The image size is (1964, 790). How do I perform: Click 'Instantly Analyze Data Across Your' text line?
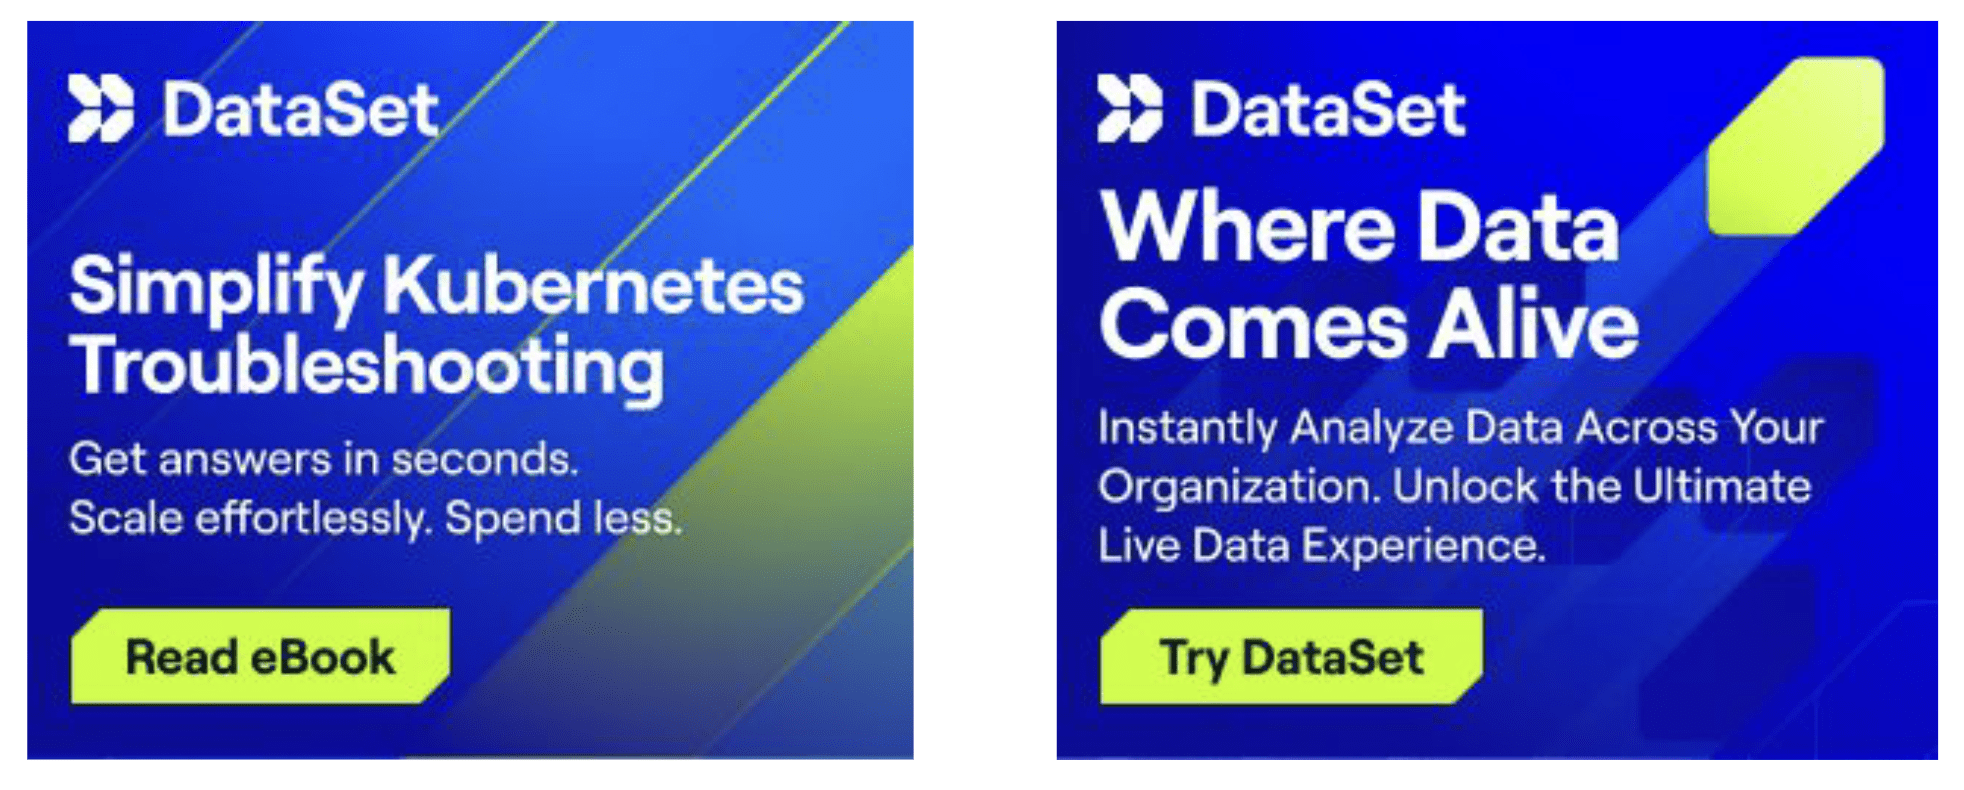click(x=1461, y=428)
